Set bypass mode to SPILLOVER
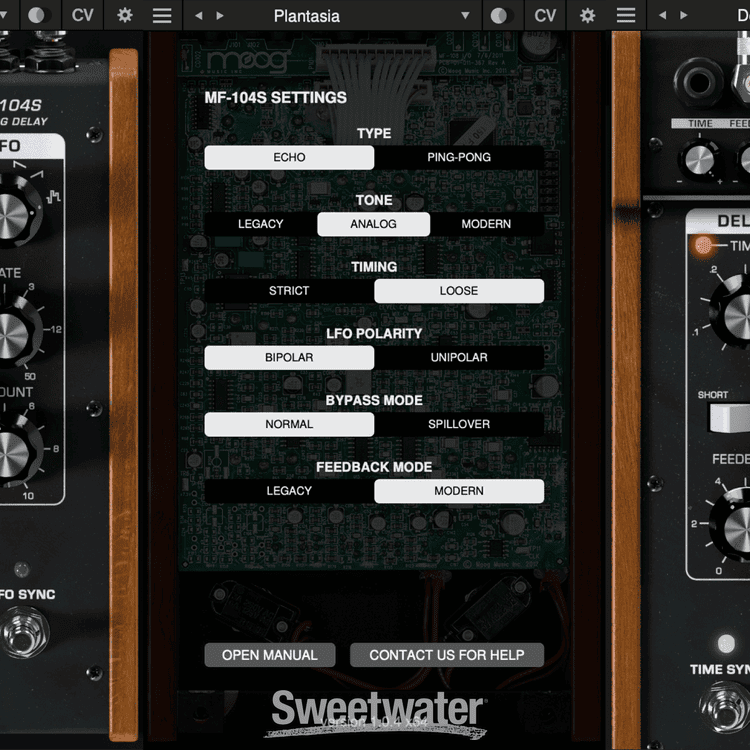The width and height of the screenshot is (750, 750). point(459,424)
